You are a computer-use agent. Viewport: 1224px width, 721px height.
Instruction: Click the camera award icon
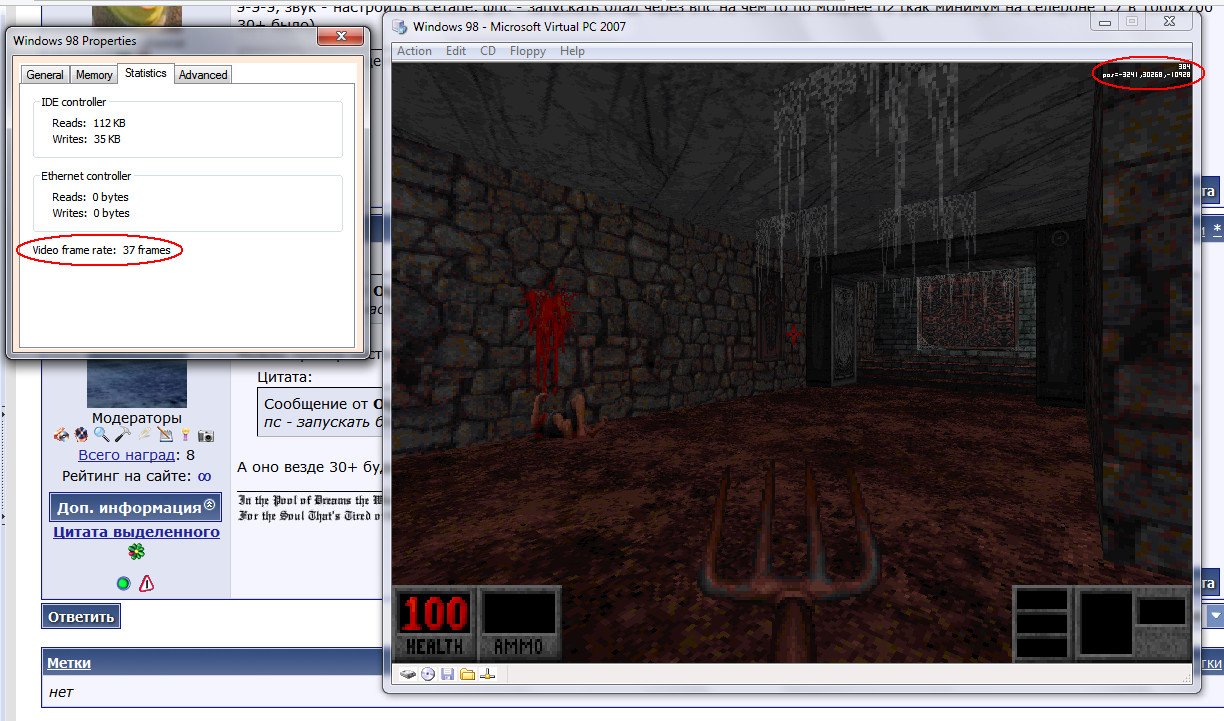coord(206,435)
